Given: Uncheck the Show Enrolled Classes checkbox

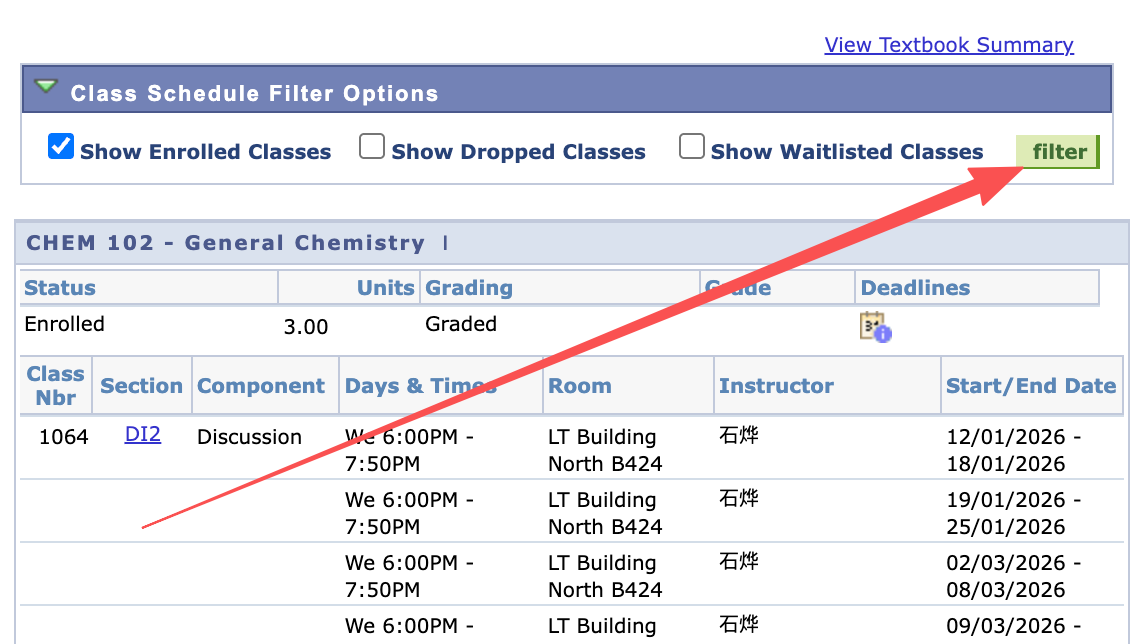Looking at the screenshot, I should click(x=61, y=147).
